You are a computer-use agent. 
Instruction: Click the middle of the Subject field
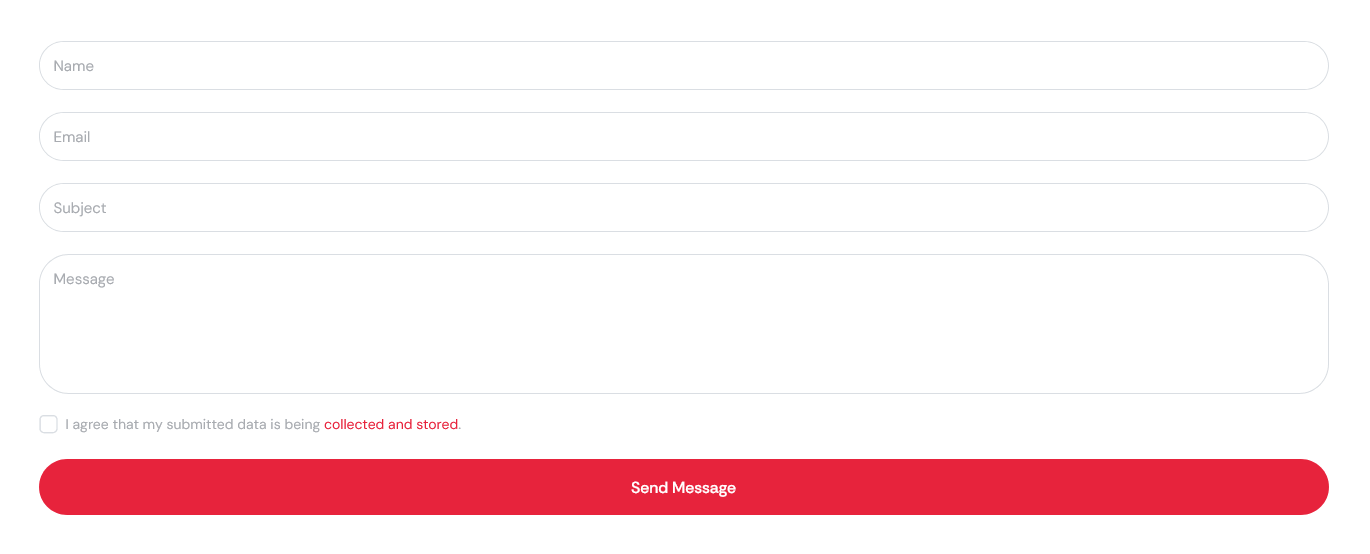pyautogui.click(x=683, y=208)
